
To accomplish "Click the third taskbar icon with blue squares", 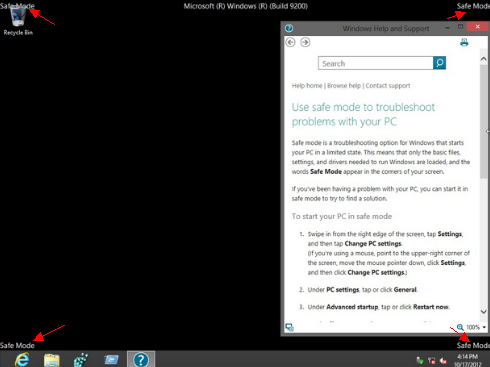I will pyautogui.click(x=81, y=360).
